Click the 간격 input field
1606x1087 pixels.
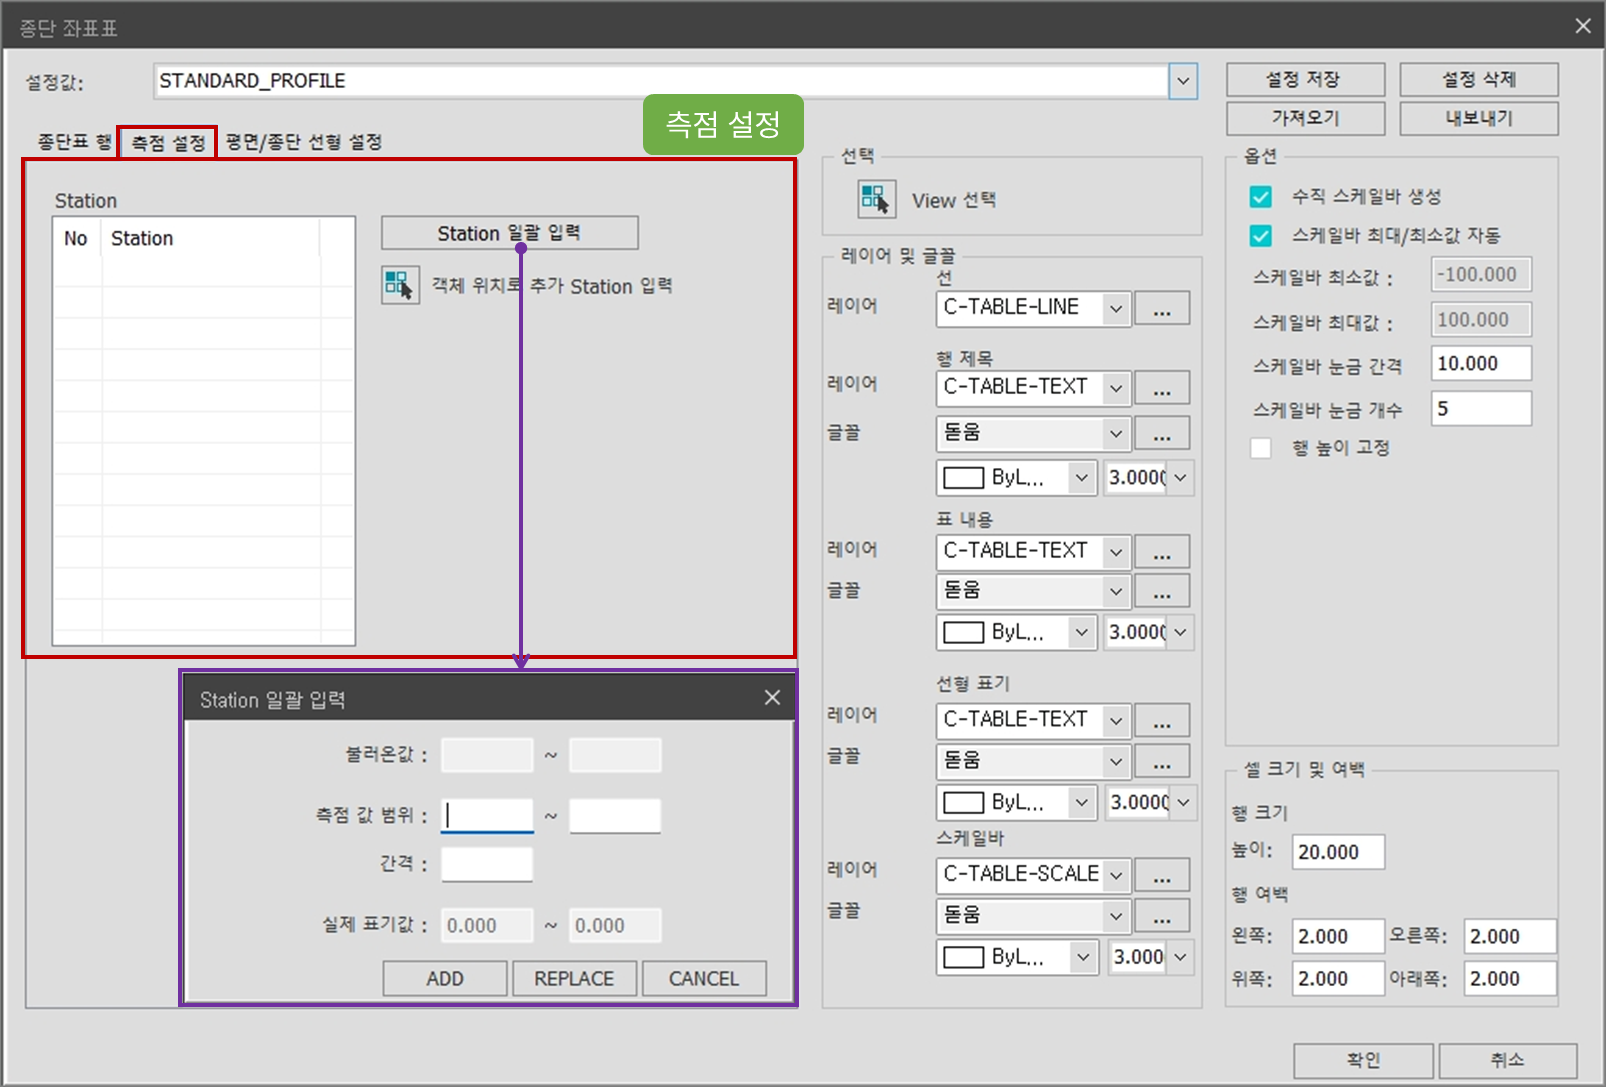coord(487,864)
